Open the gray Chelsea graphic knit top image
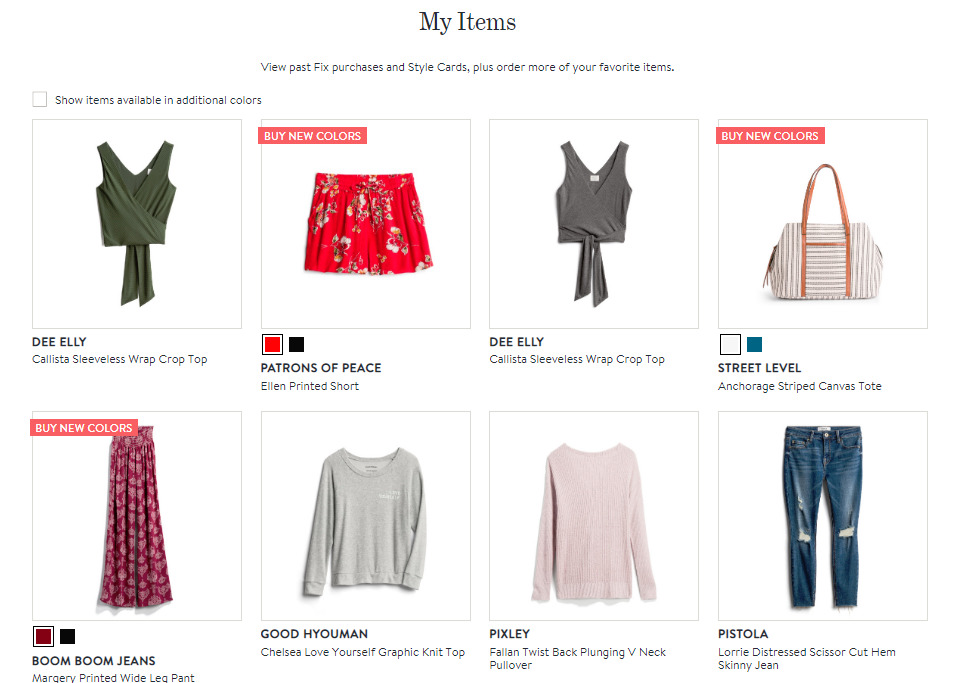The height and width of the screenshot is (683, 954). pos(365,516)
